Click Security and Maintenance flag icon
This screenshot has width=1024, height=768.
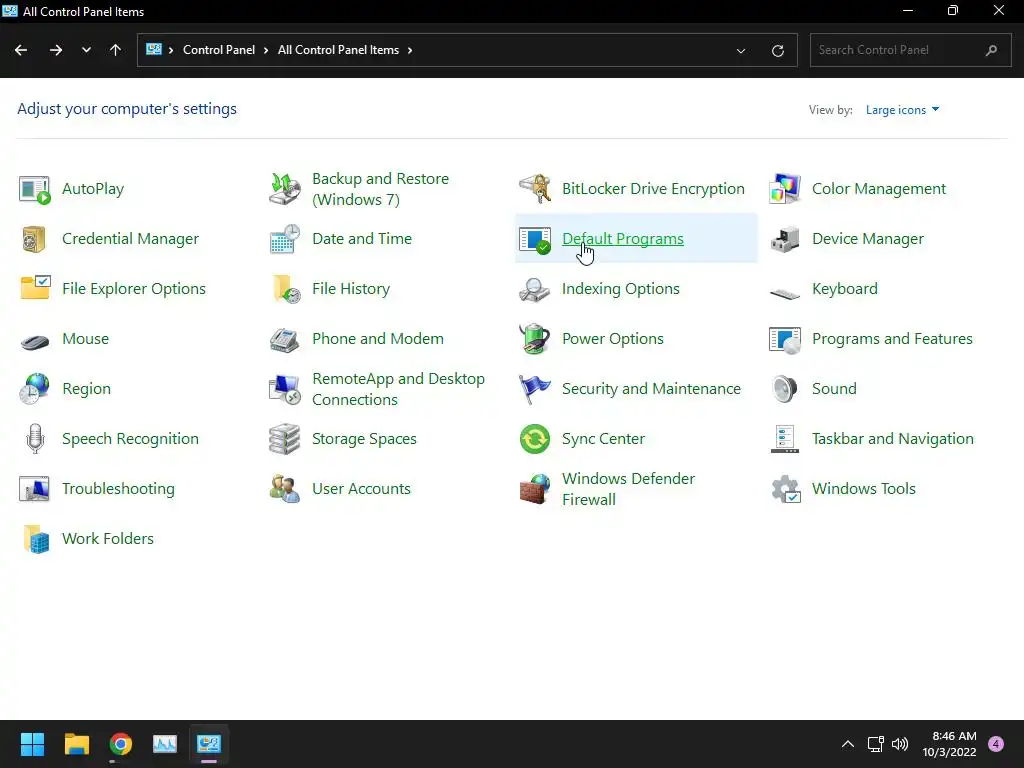pyautogui.click(x=534, y=389)
